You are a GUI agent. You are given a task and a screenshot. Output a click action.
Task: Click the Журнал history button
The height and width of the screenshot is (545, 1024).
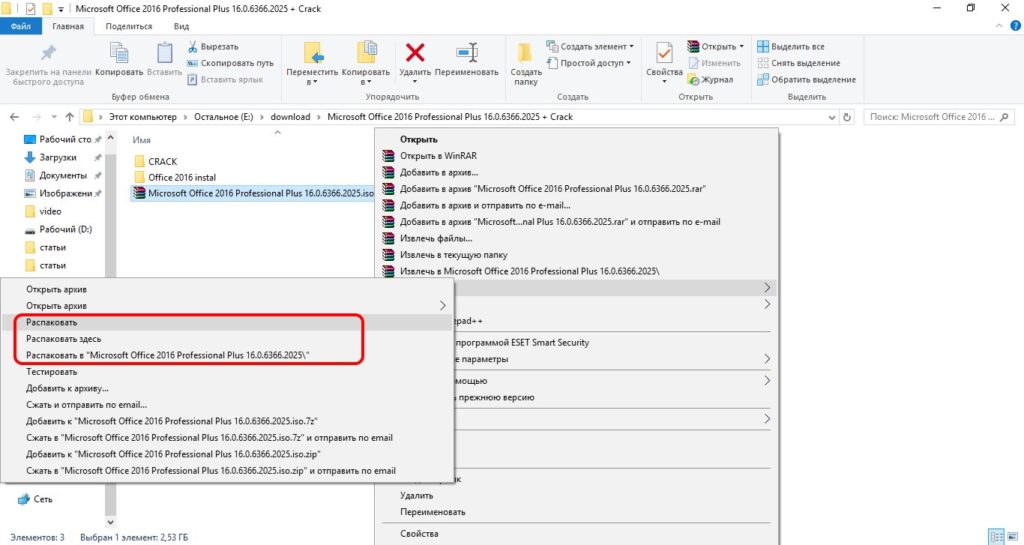click(711, 79)
